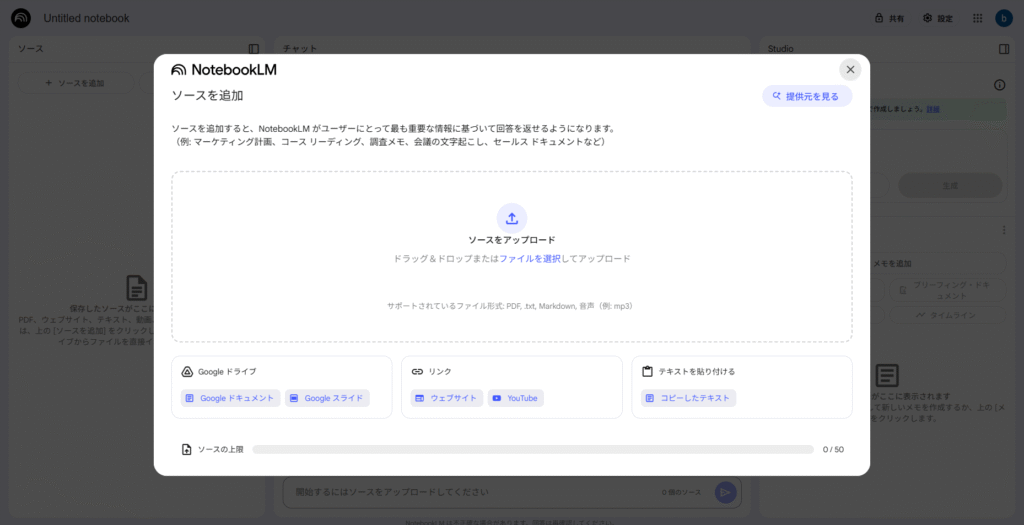Image resolution: width=1024 pixels, height=525 pixels.
Task: Click the Google スライド slide icon
Action: (x=294, y=398)
